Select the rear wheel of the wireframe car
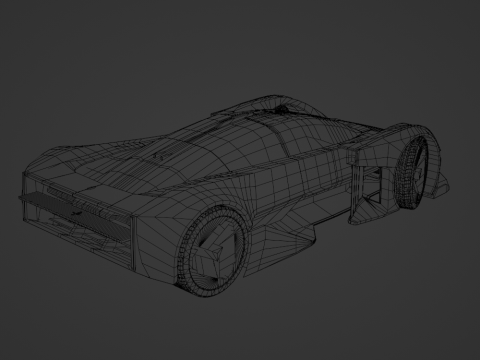 (x=411, y=172)
